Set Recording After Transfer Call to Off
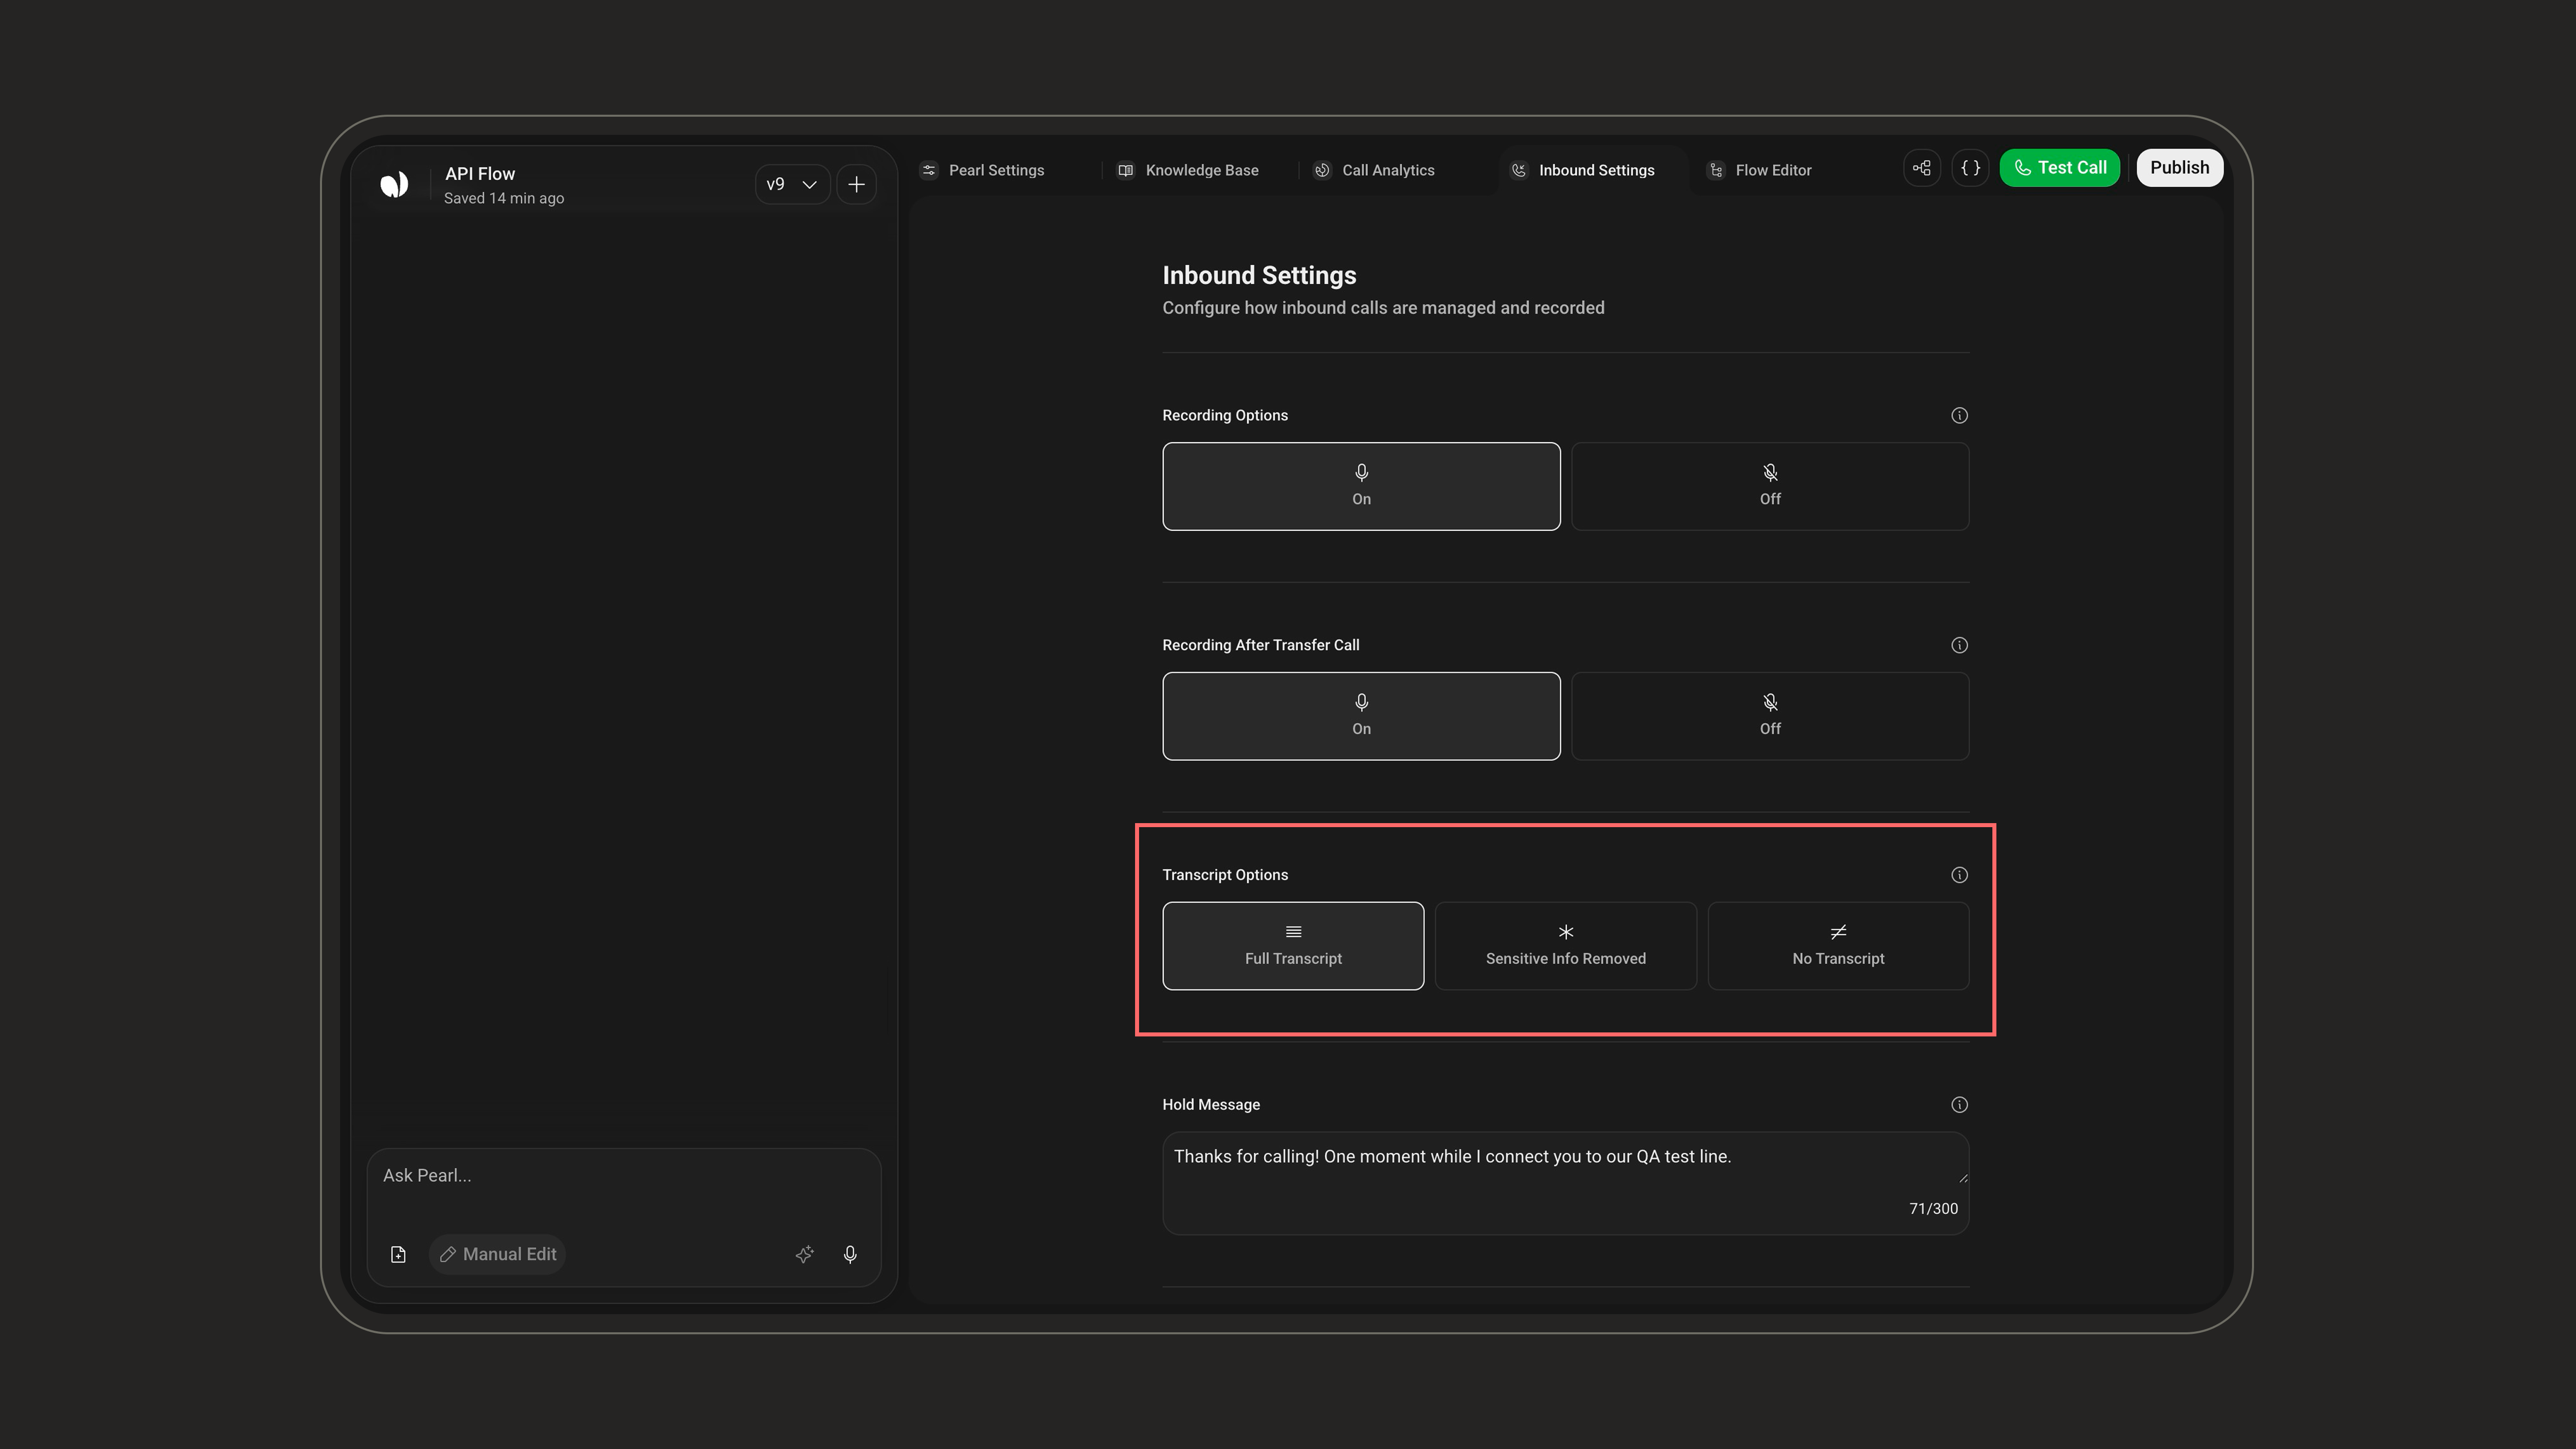Image resolution: width=2576 pixels, height=1449 pixels. point(1770,716)
